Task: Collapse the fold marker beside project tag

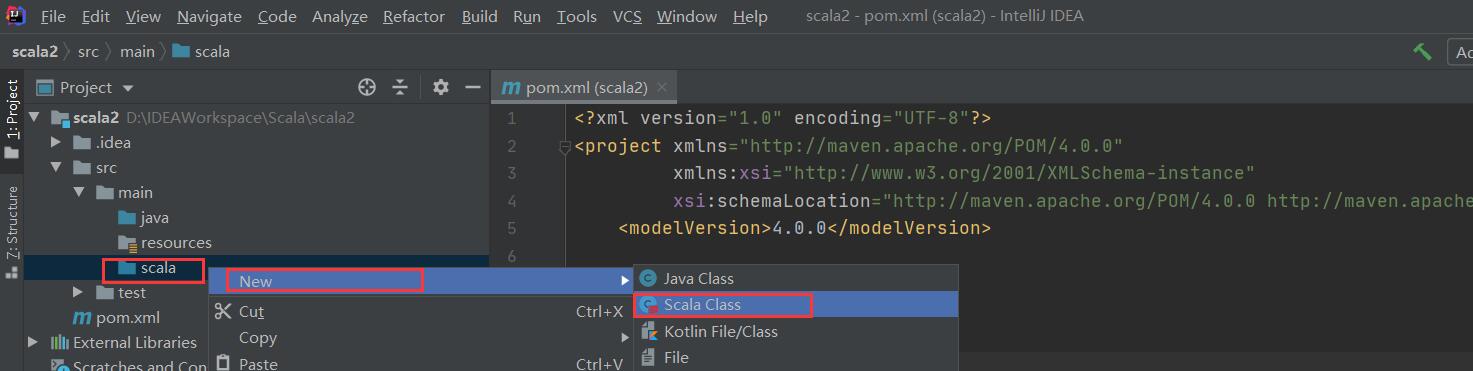Action: [x=565, y=147]
